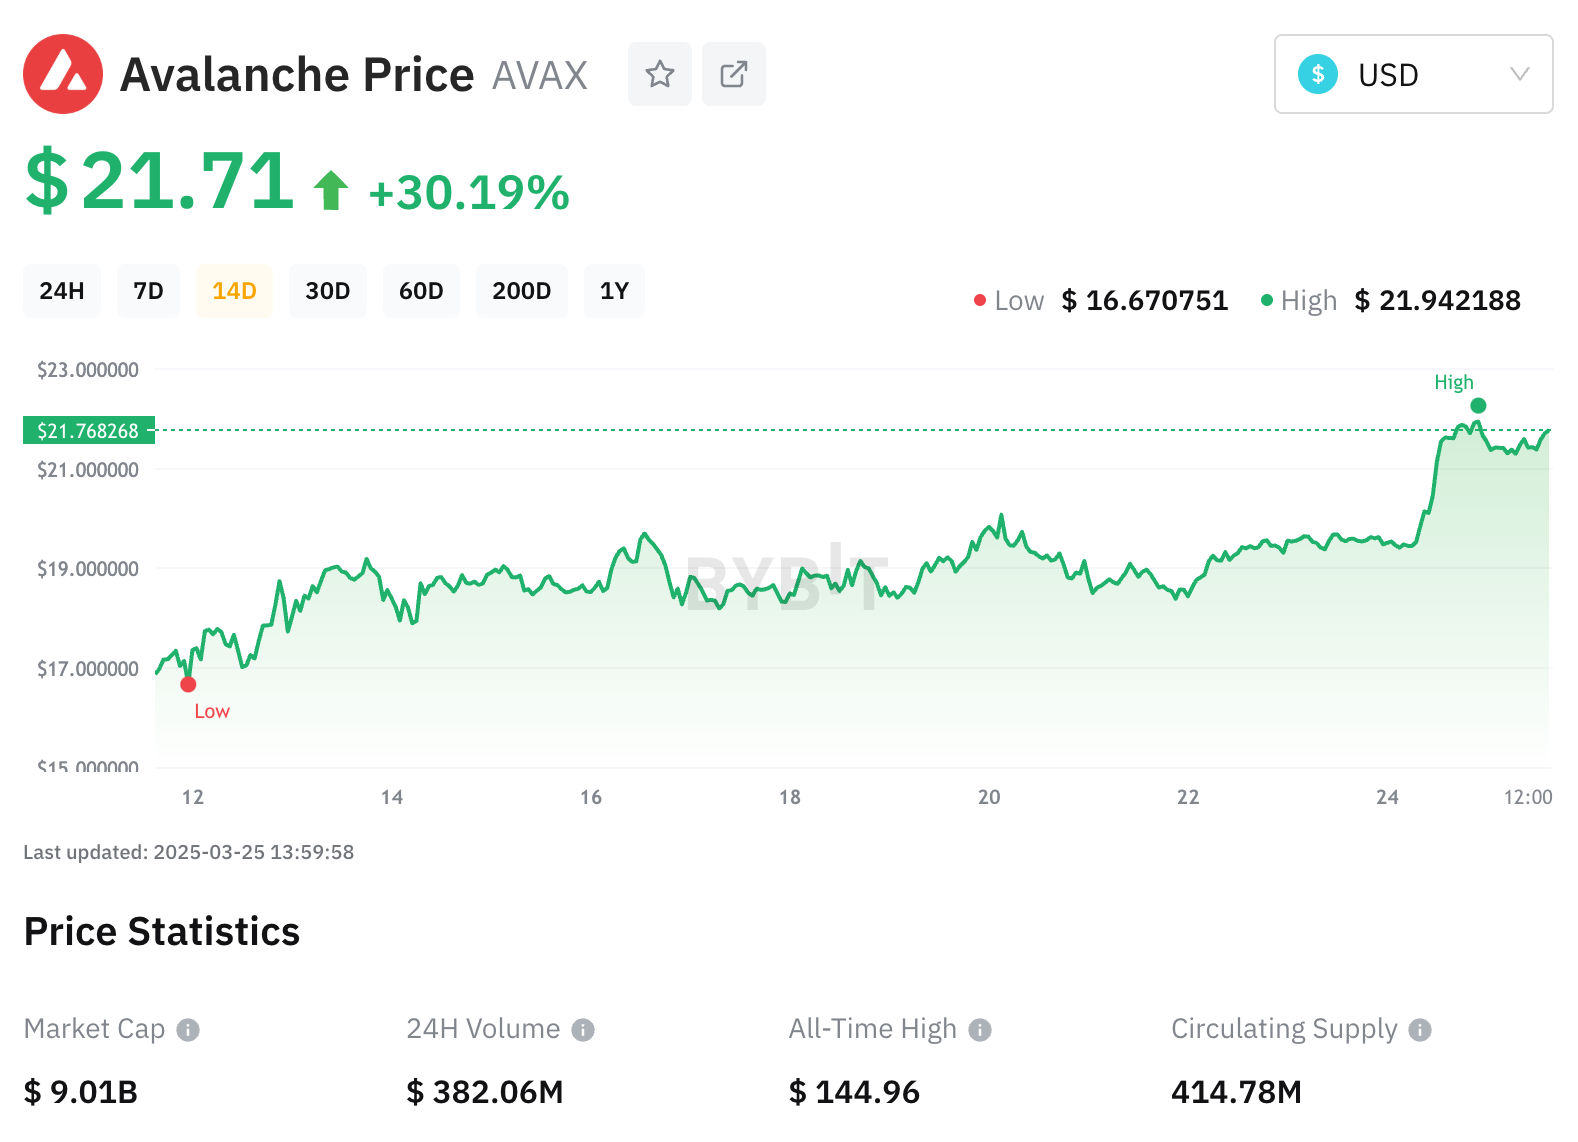Add Avalanche to favorites with star icon
Image resolution: width=1578 pixels, height=1142 pixels.
[x=659, y=74]
